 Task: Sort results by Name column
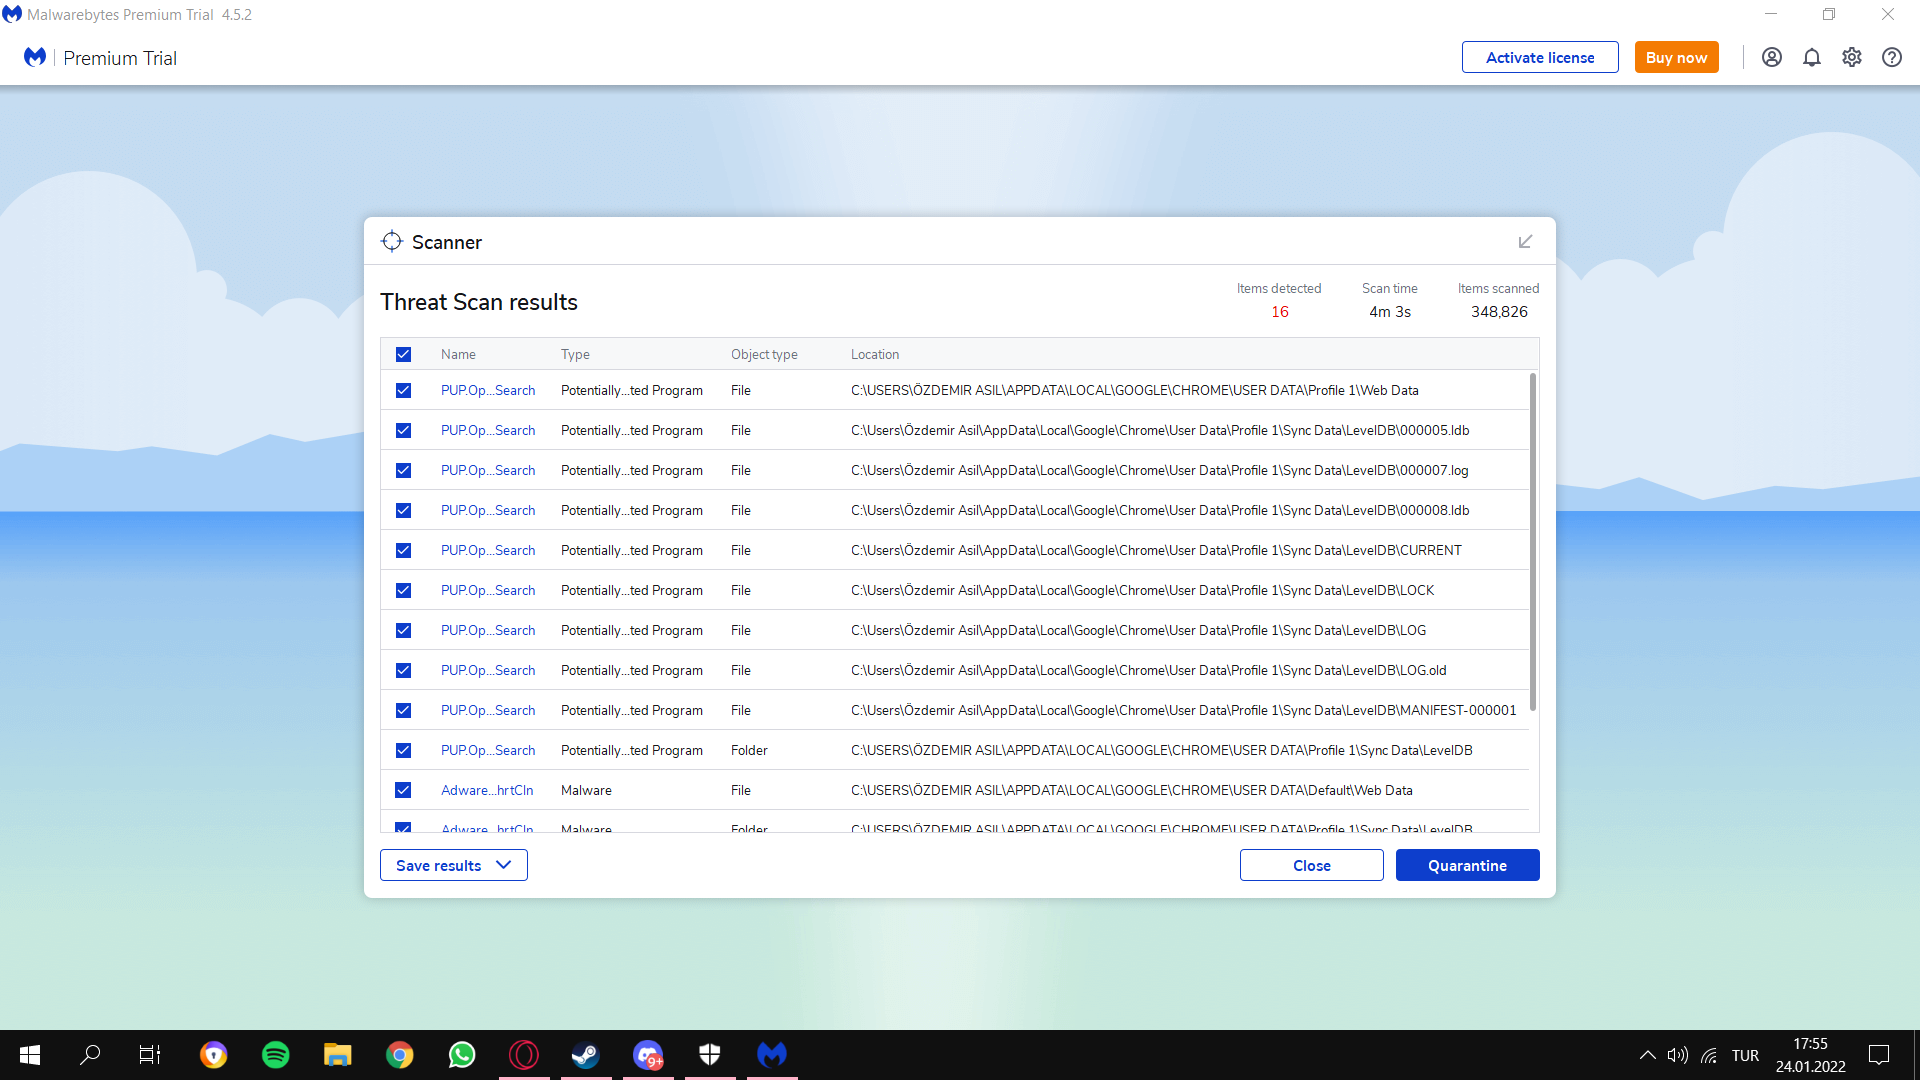[458, 354]
